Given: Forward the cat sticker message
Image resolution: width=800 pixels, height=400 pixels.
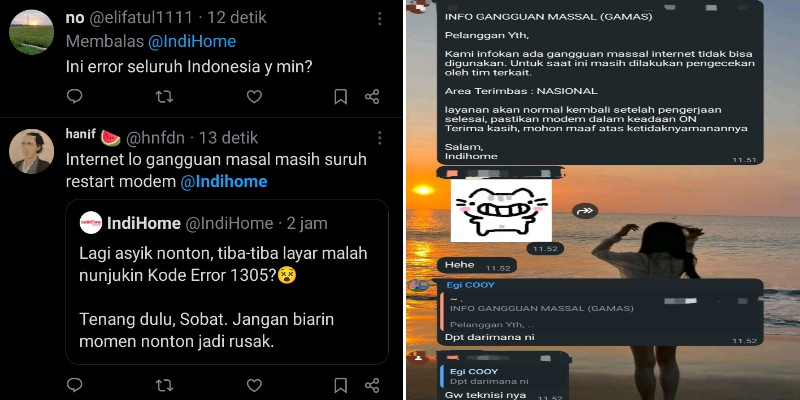Looking at the screenshot, I should (585, 211).
